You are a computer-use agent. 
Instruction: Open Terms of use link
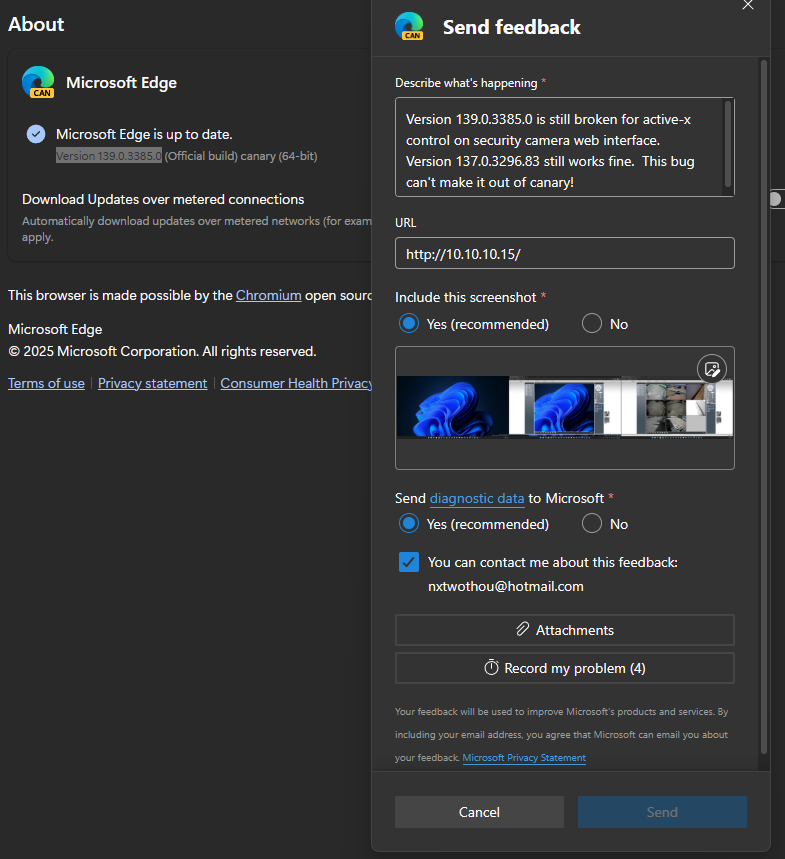tap(46, 383)
